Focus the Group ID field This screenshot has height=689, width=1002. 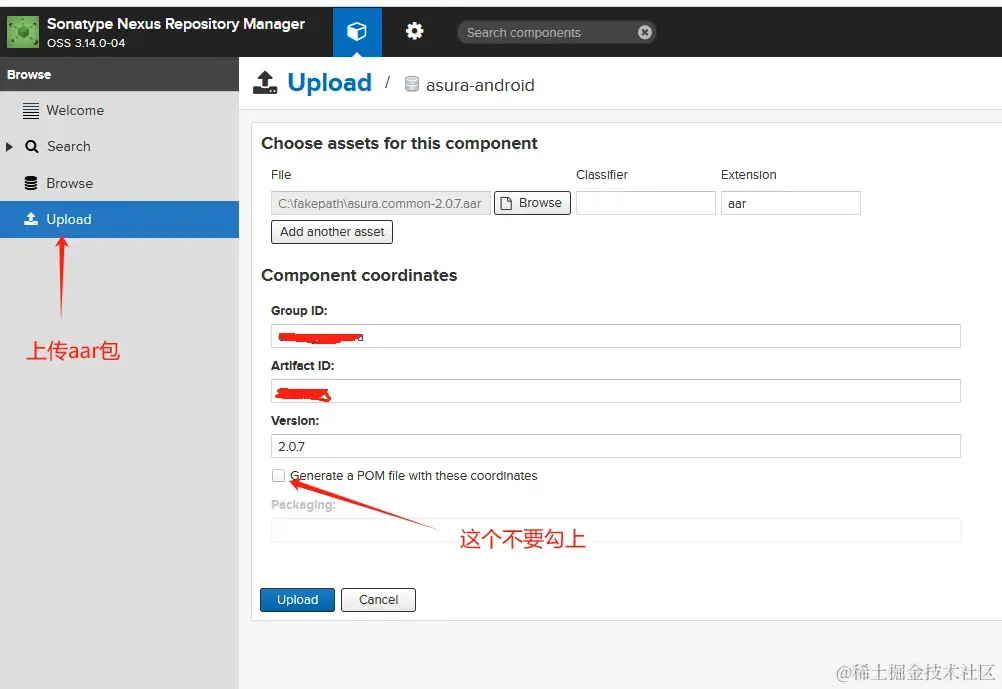pos(615,336)
